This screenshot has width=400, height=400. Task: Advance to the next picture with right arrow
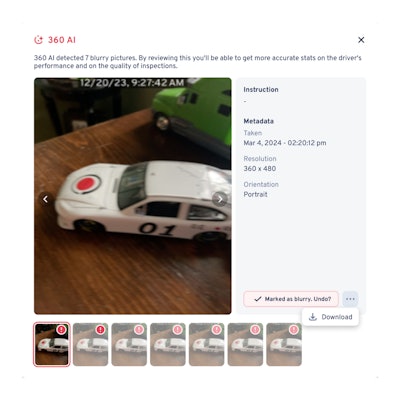220,199
